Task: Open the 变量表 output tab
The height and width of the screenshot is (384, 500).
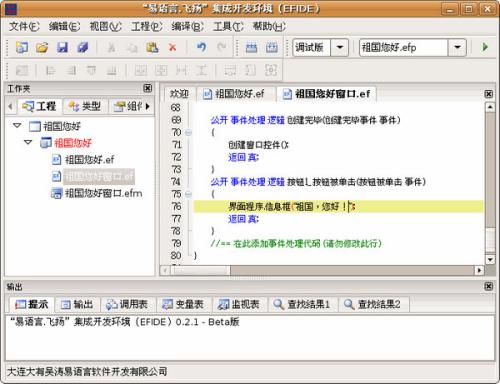Action: (183, 304)
